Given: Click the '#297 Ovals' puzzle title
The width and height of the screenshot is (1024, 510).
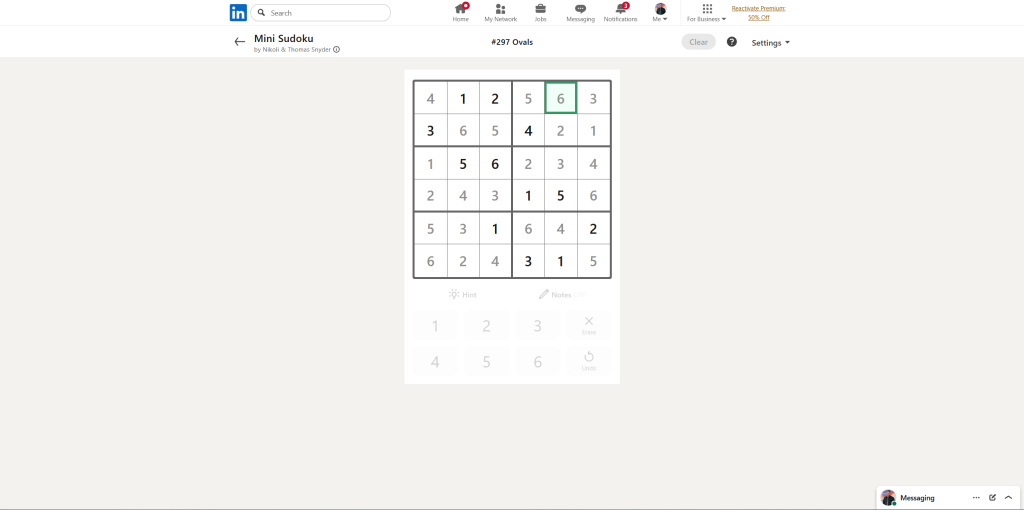Looking at the screenshot, I should tap(512, 42).
